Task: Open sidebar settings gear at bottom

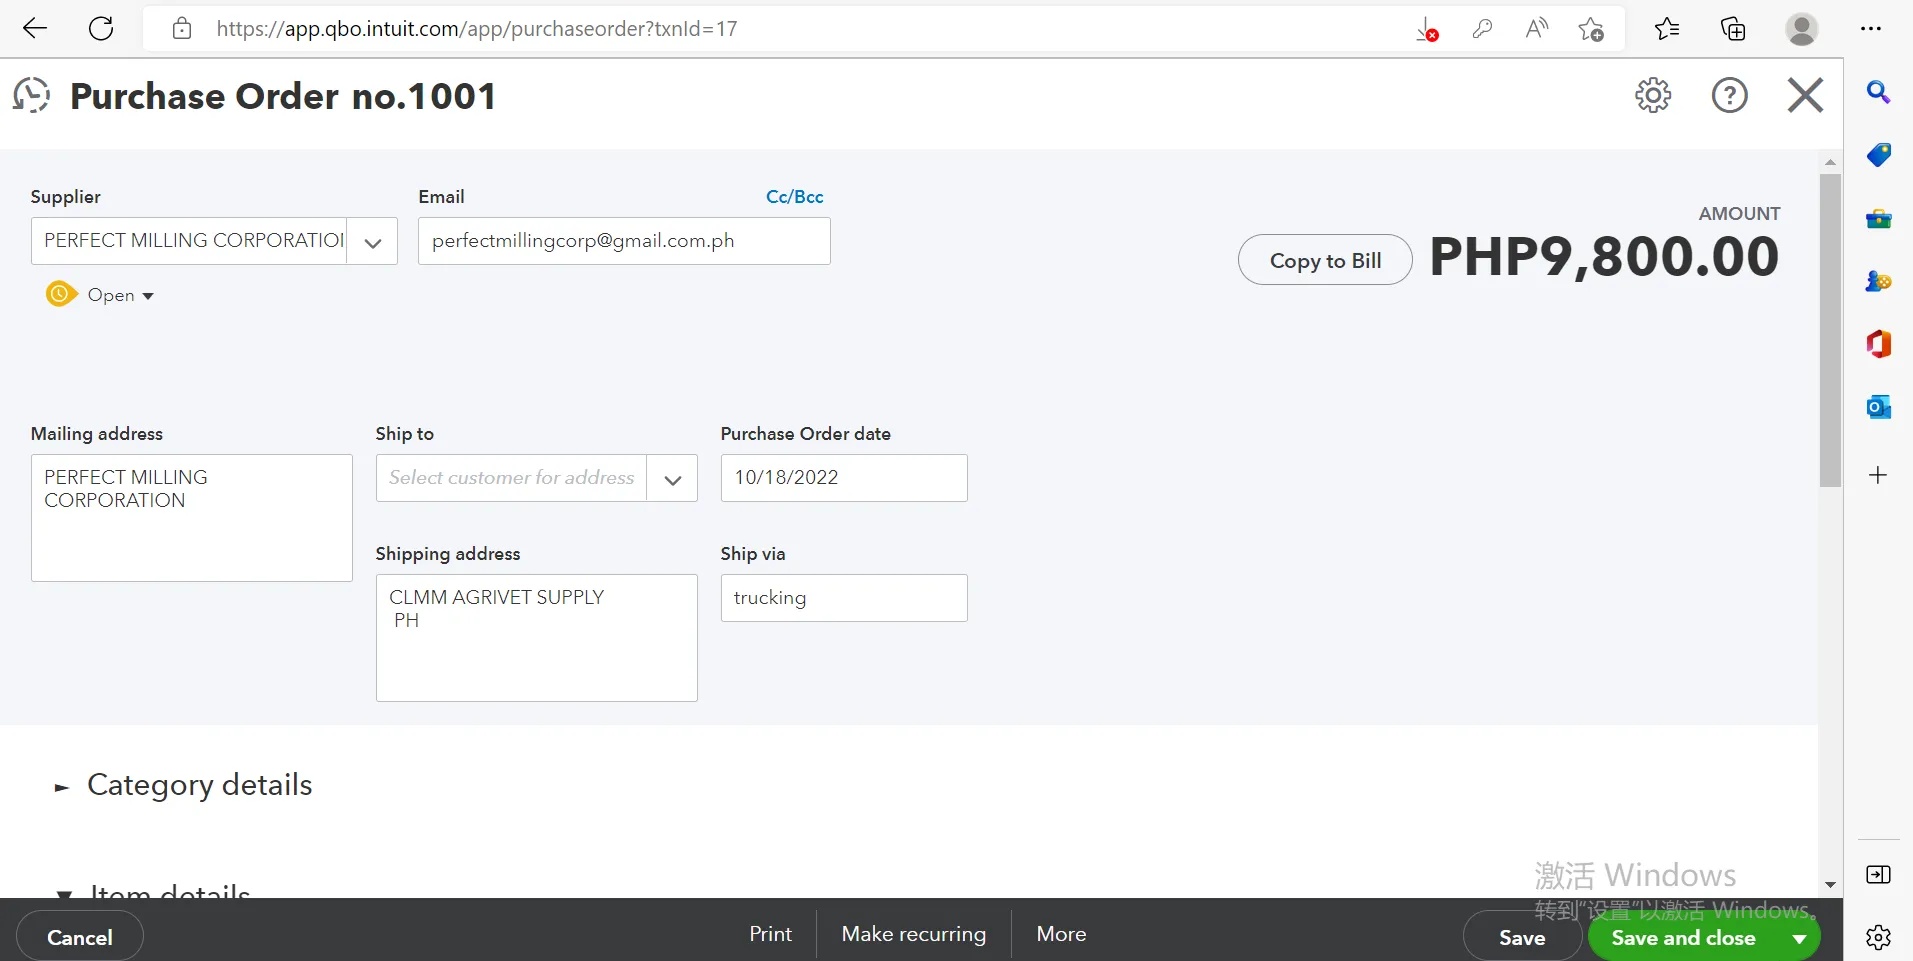Action: [1879, 937]
